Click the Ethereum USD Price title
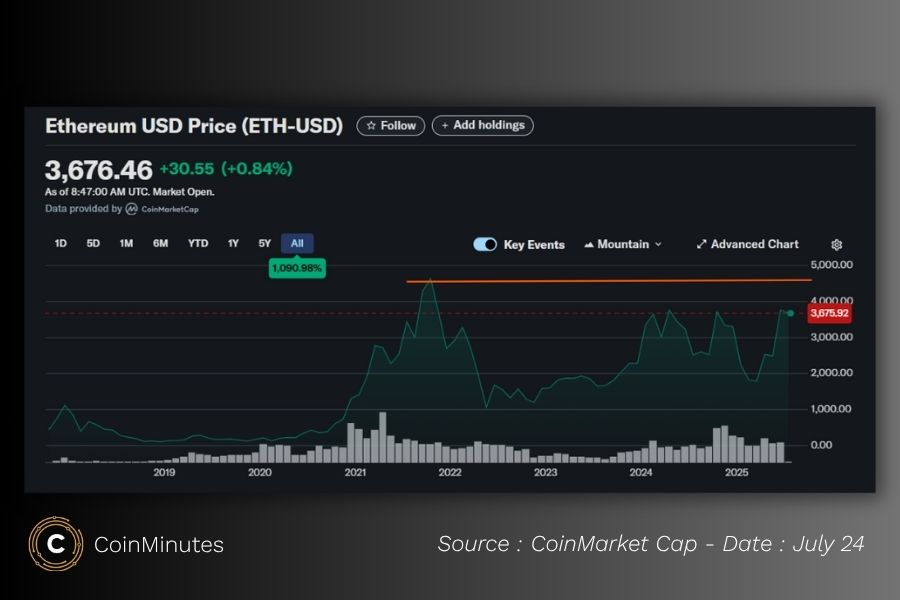900x600 pixels. (x=194, y=126)
